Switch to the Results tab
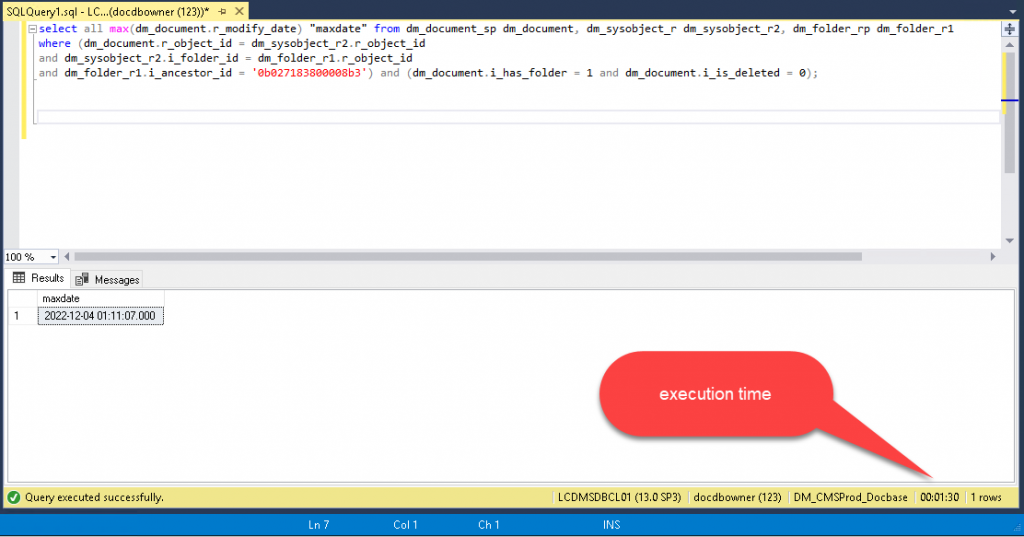This screenshot has height=537, width=1024. [x=39, y=278]
